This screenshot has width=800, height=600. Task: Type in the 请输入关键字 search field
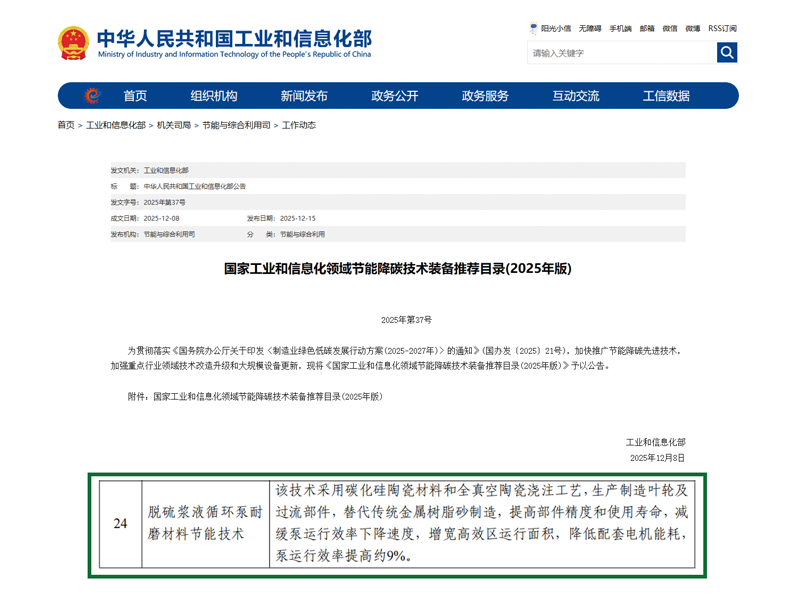pos(620,53)
